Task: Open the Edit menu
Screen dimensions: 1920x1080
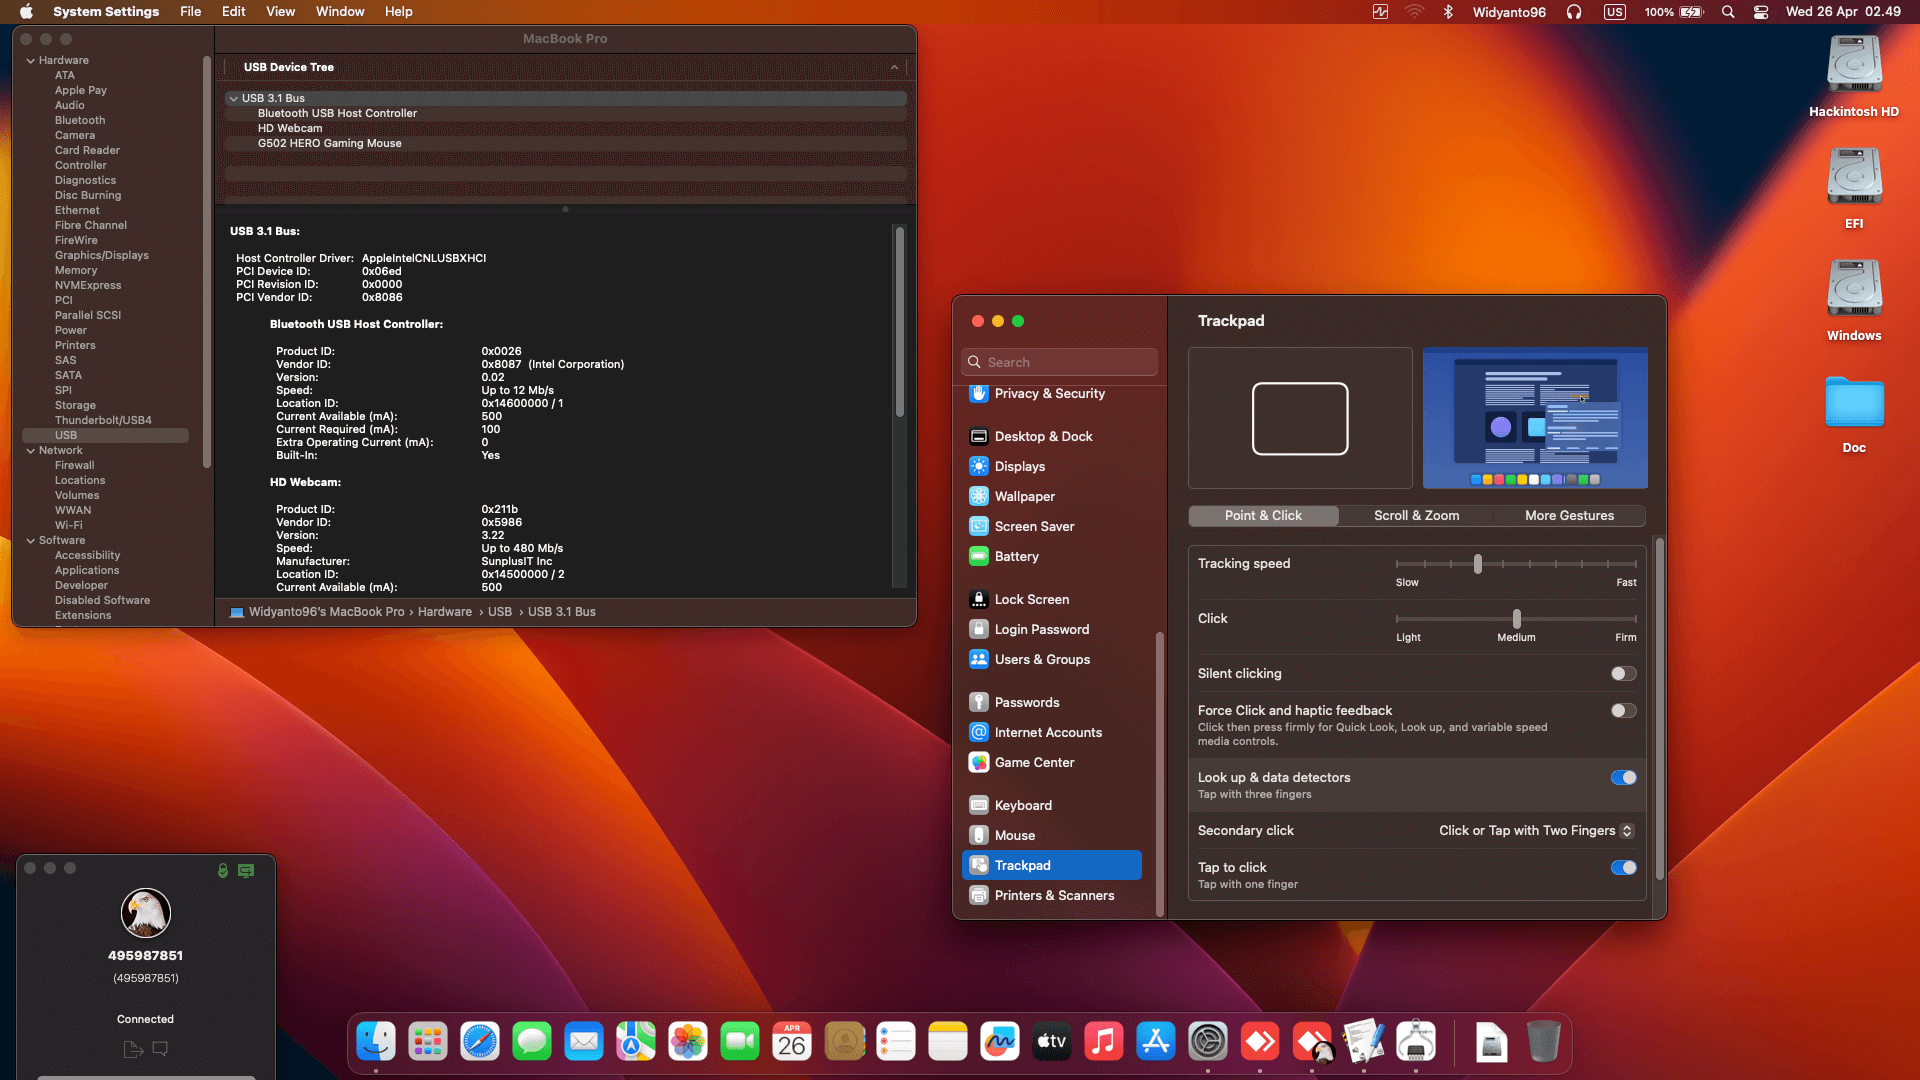Action: coord(234,12)
